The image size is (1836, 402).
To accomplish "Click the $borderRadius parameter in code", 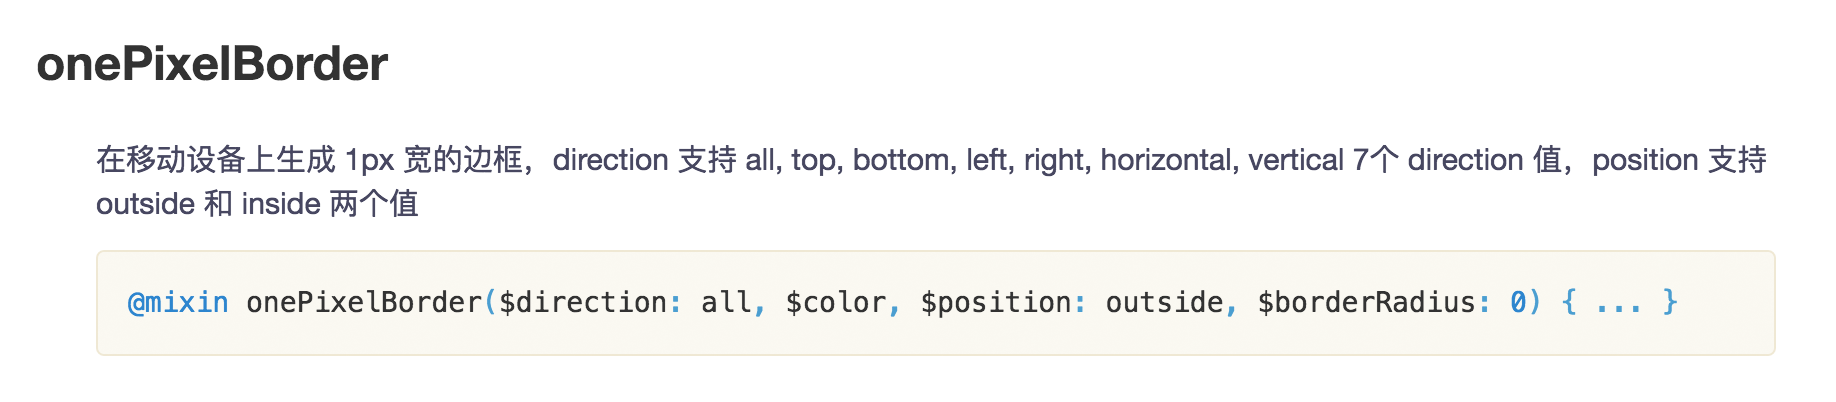I will [1366, 302].
